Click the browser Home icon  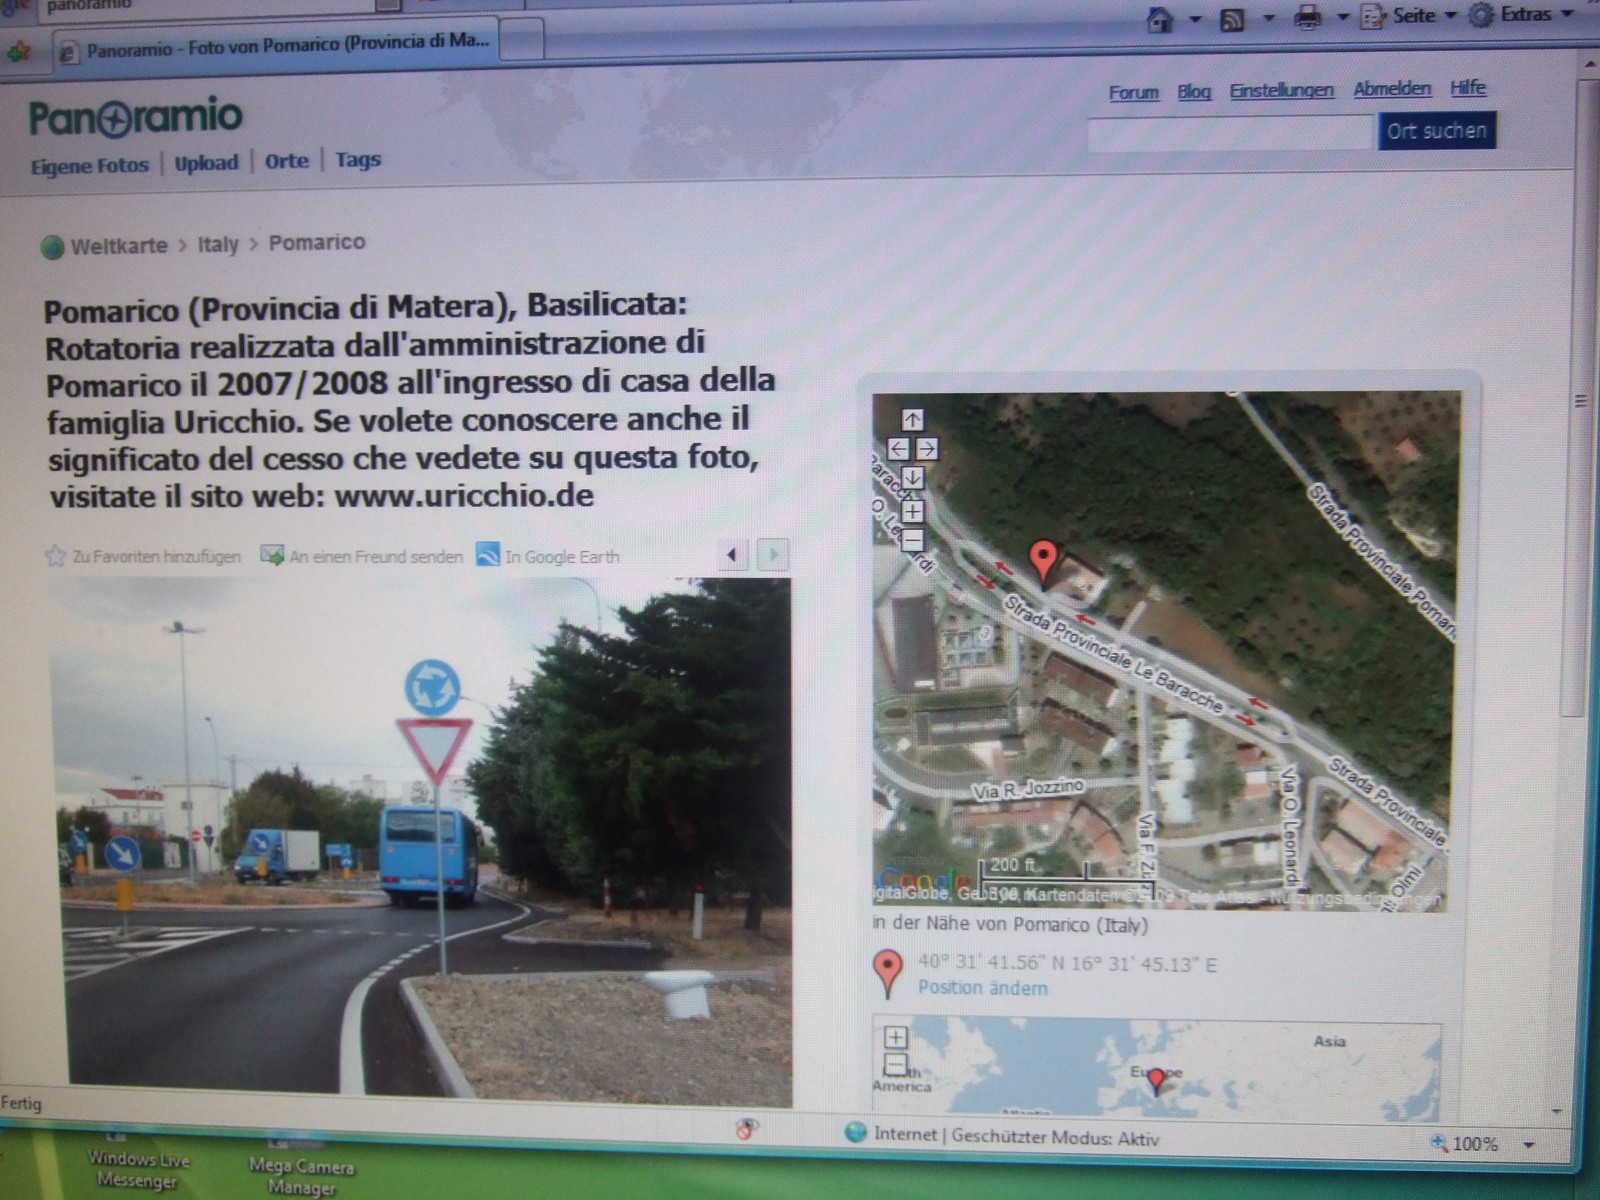(1160, 19)
